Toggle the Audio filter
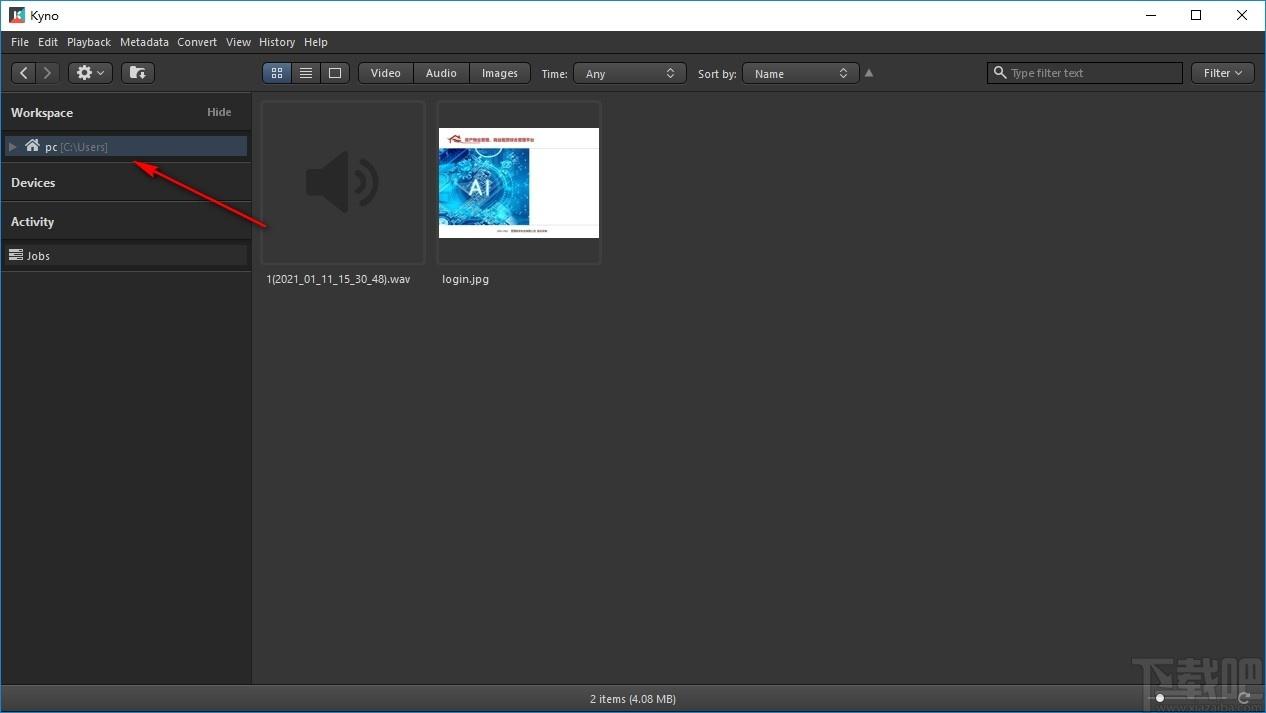 [441, 73]
